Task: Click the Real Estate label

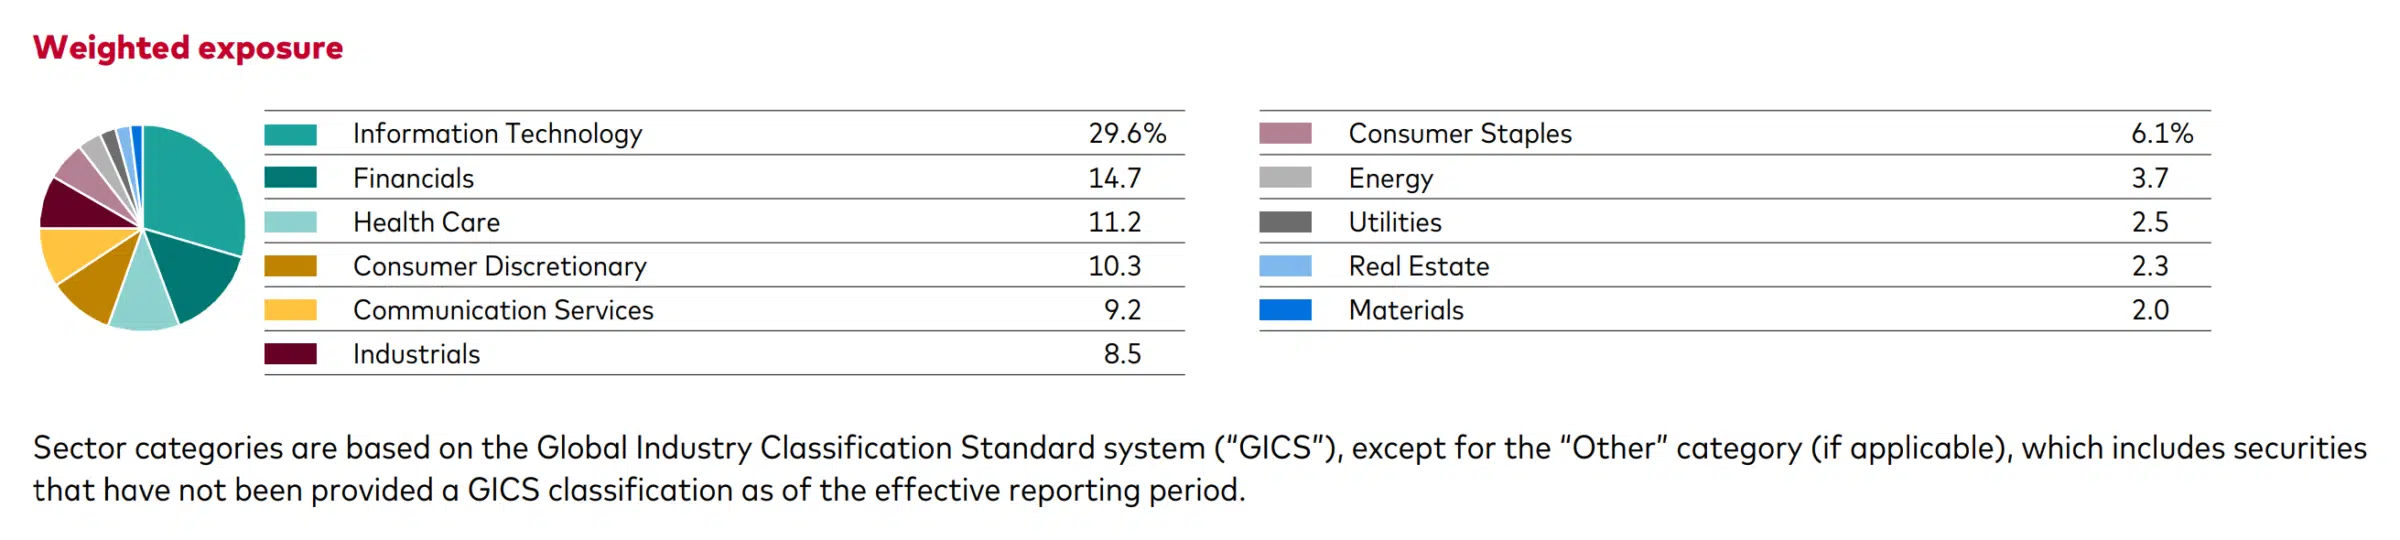Action: point(1419,266)
